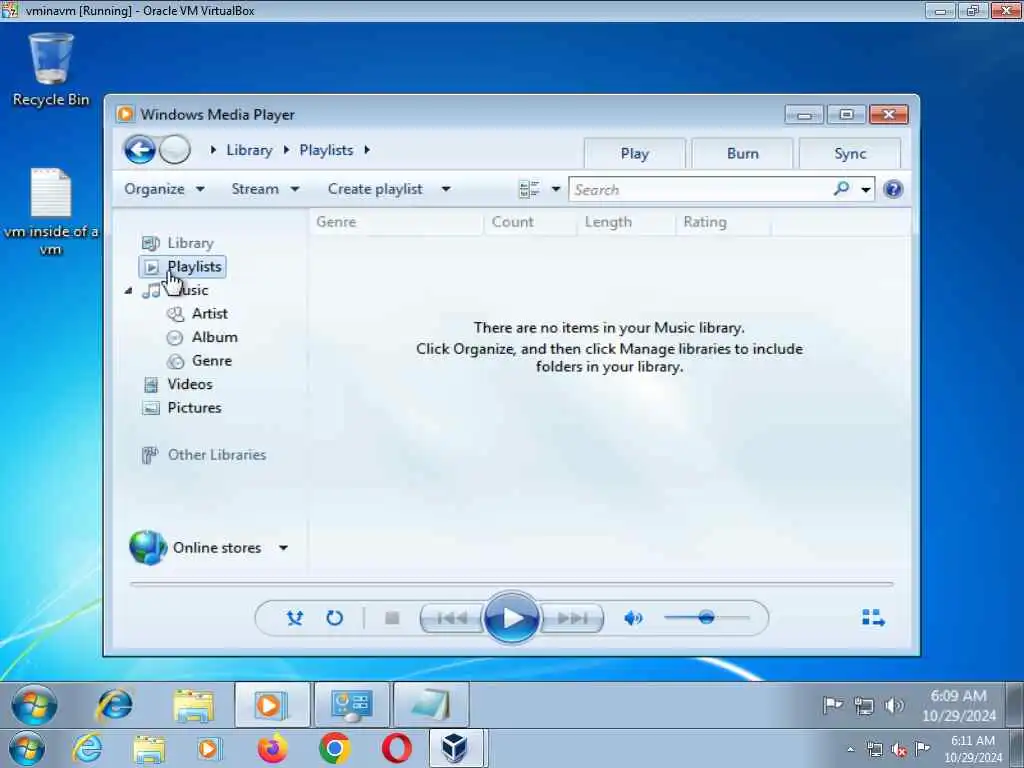Click the Previous track button
The width and height of the screenshot is (1024, 768).
(452, 618)
